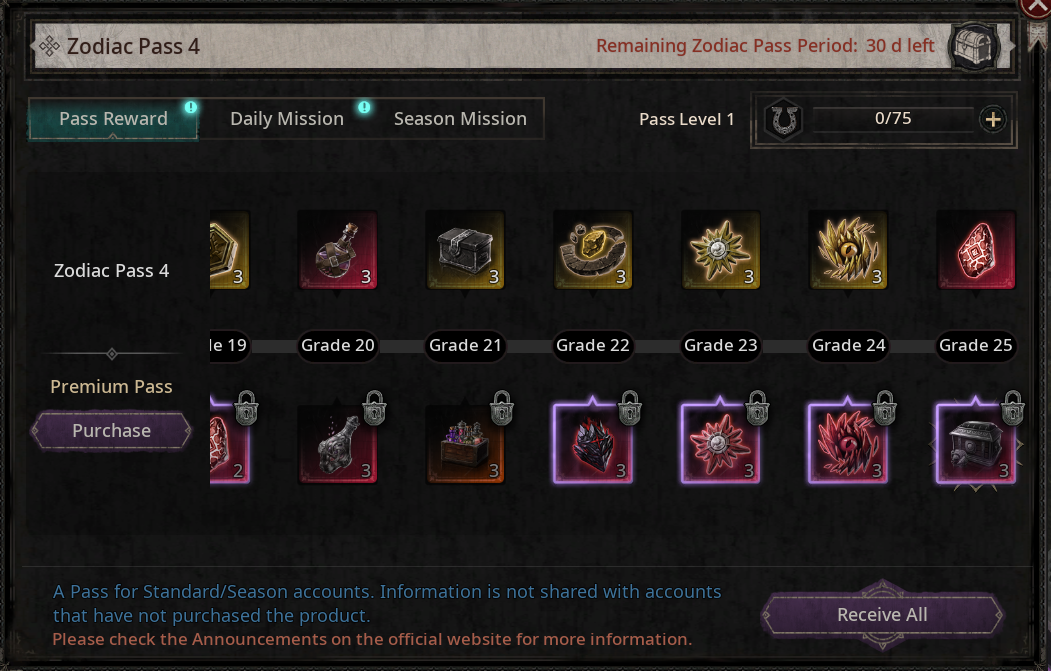Select the premium Grade 21 potion crate reward

[x=465, y=443]
